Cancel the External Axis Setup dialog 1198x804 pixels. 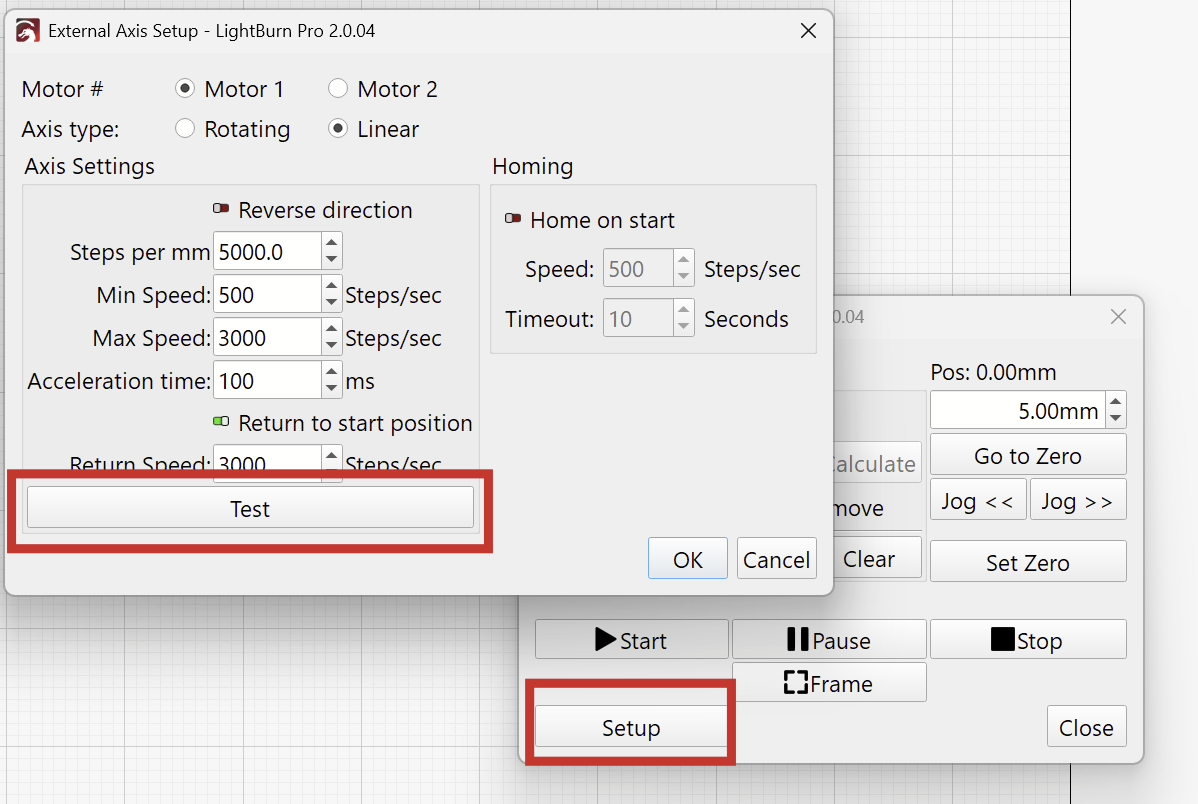[x=776, y=559]
